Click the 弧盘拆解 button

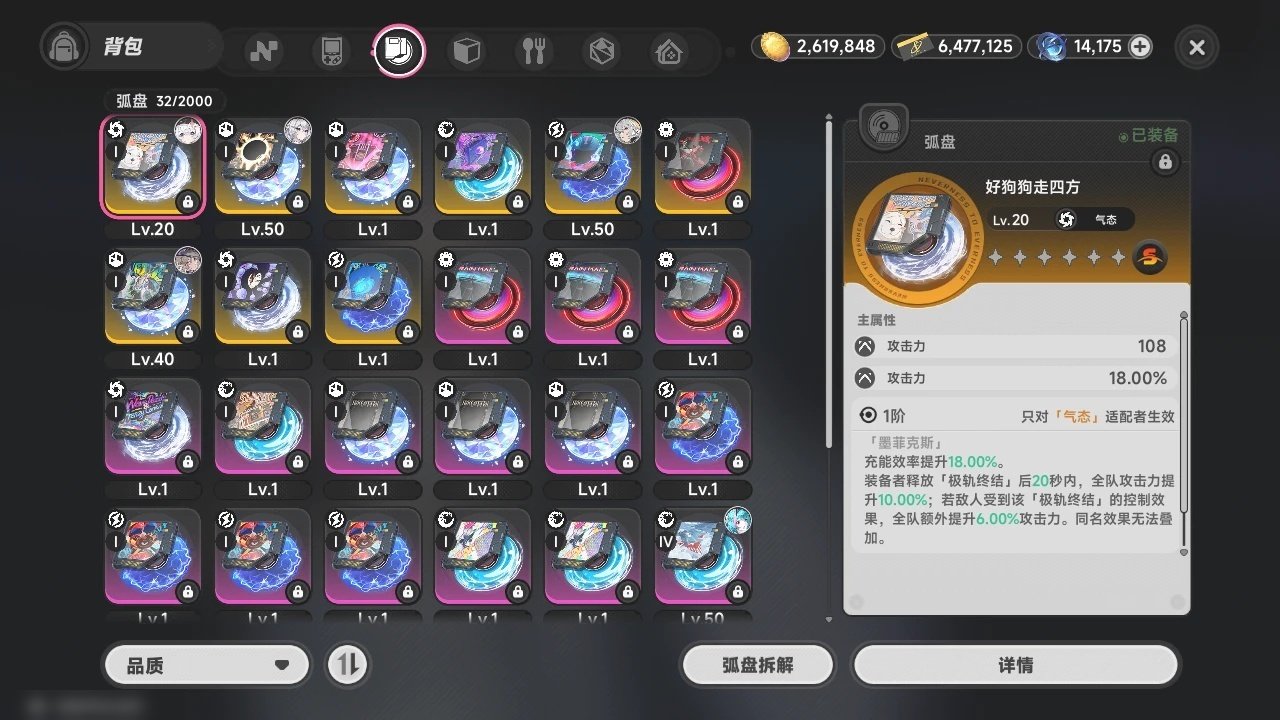pos(757,665)
